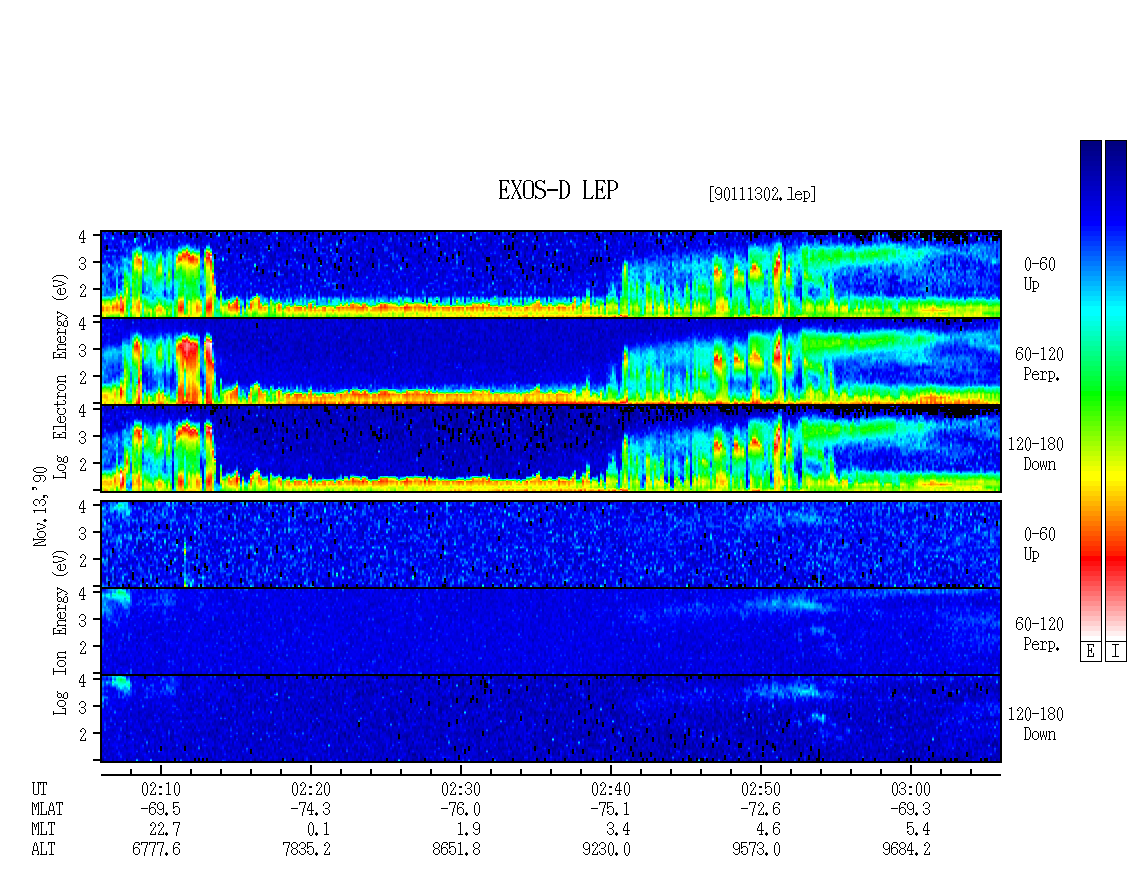1130x875 pixels.
Task: Click the ALT value 9230.0
Action: tap(606, 850)
